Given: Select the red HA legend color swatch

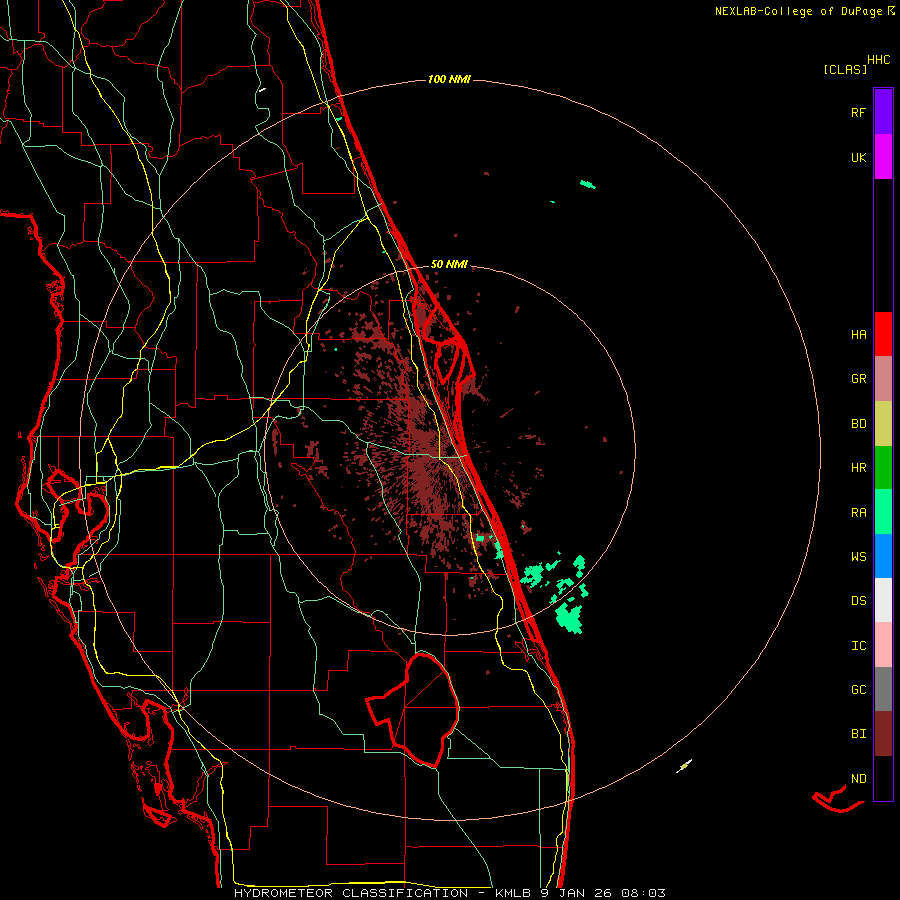Looking at the screenshot, I should coord(883,334).
